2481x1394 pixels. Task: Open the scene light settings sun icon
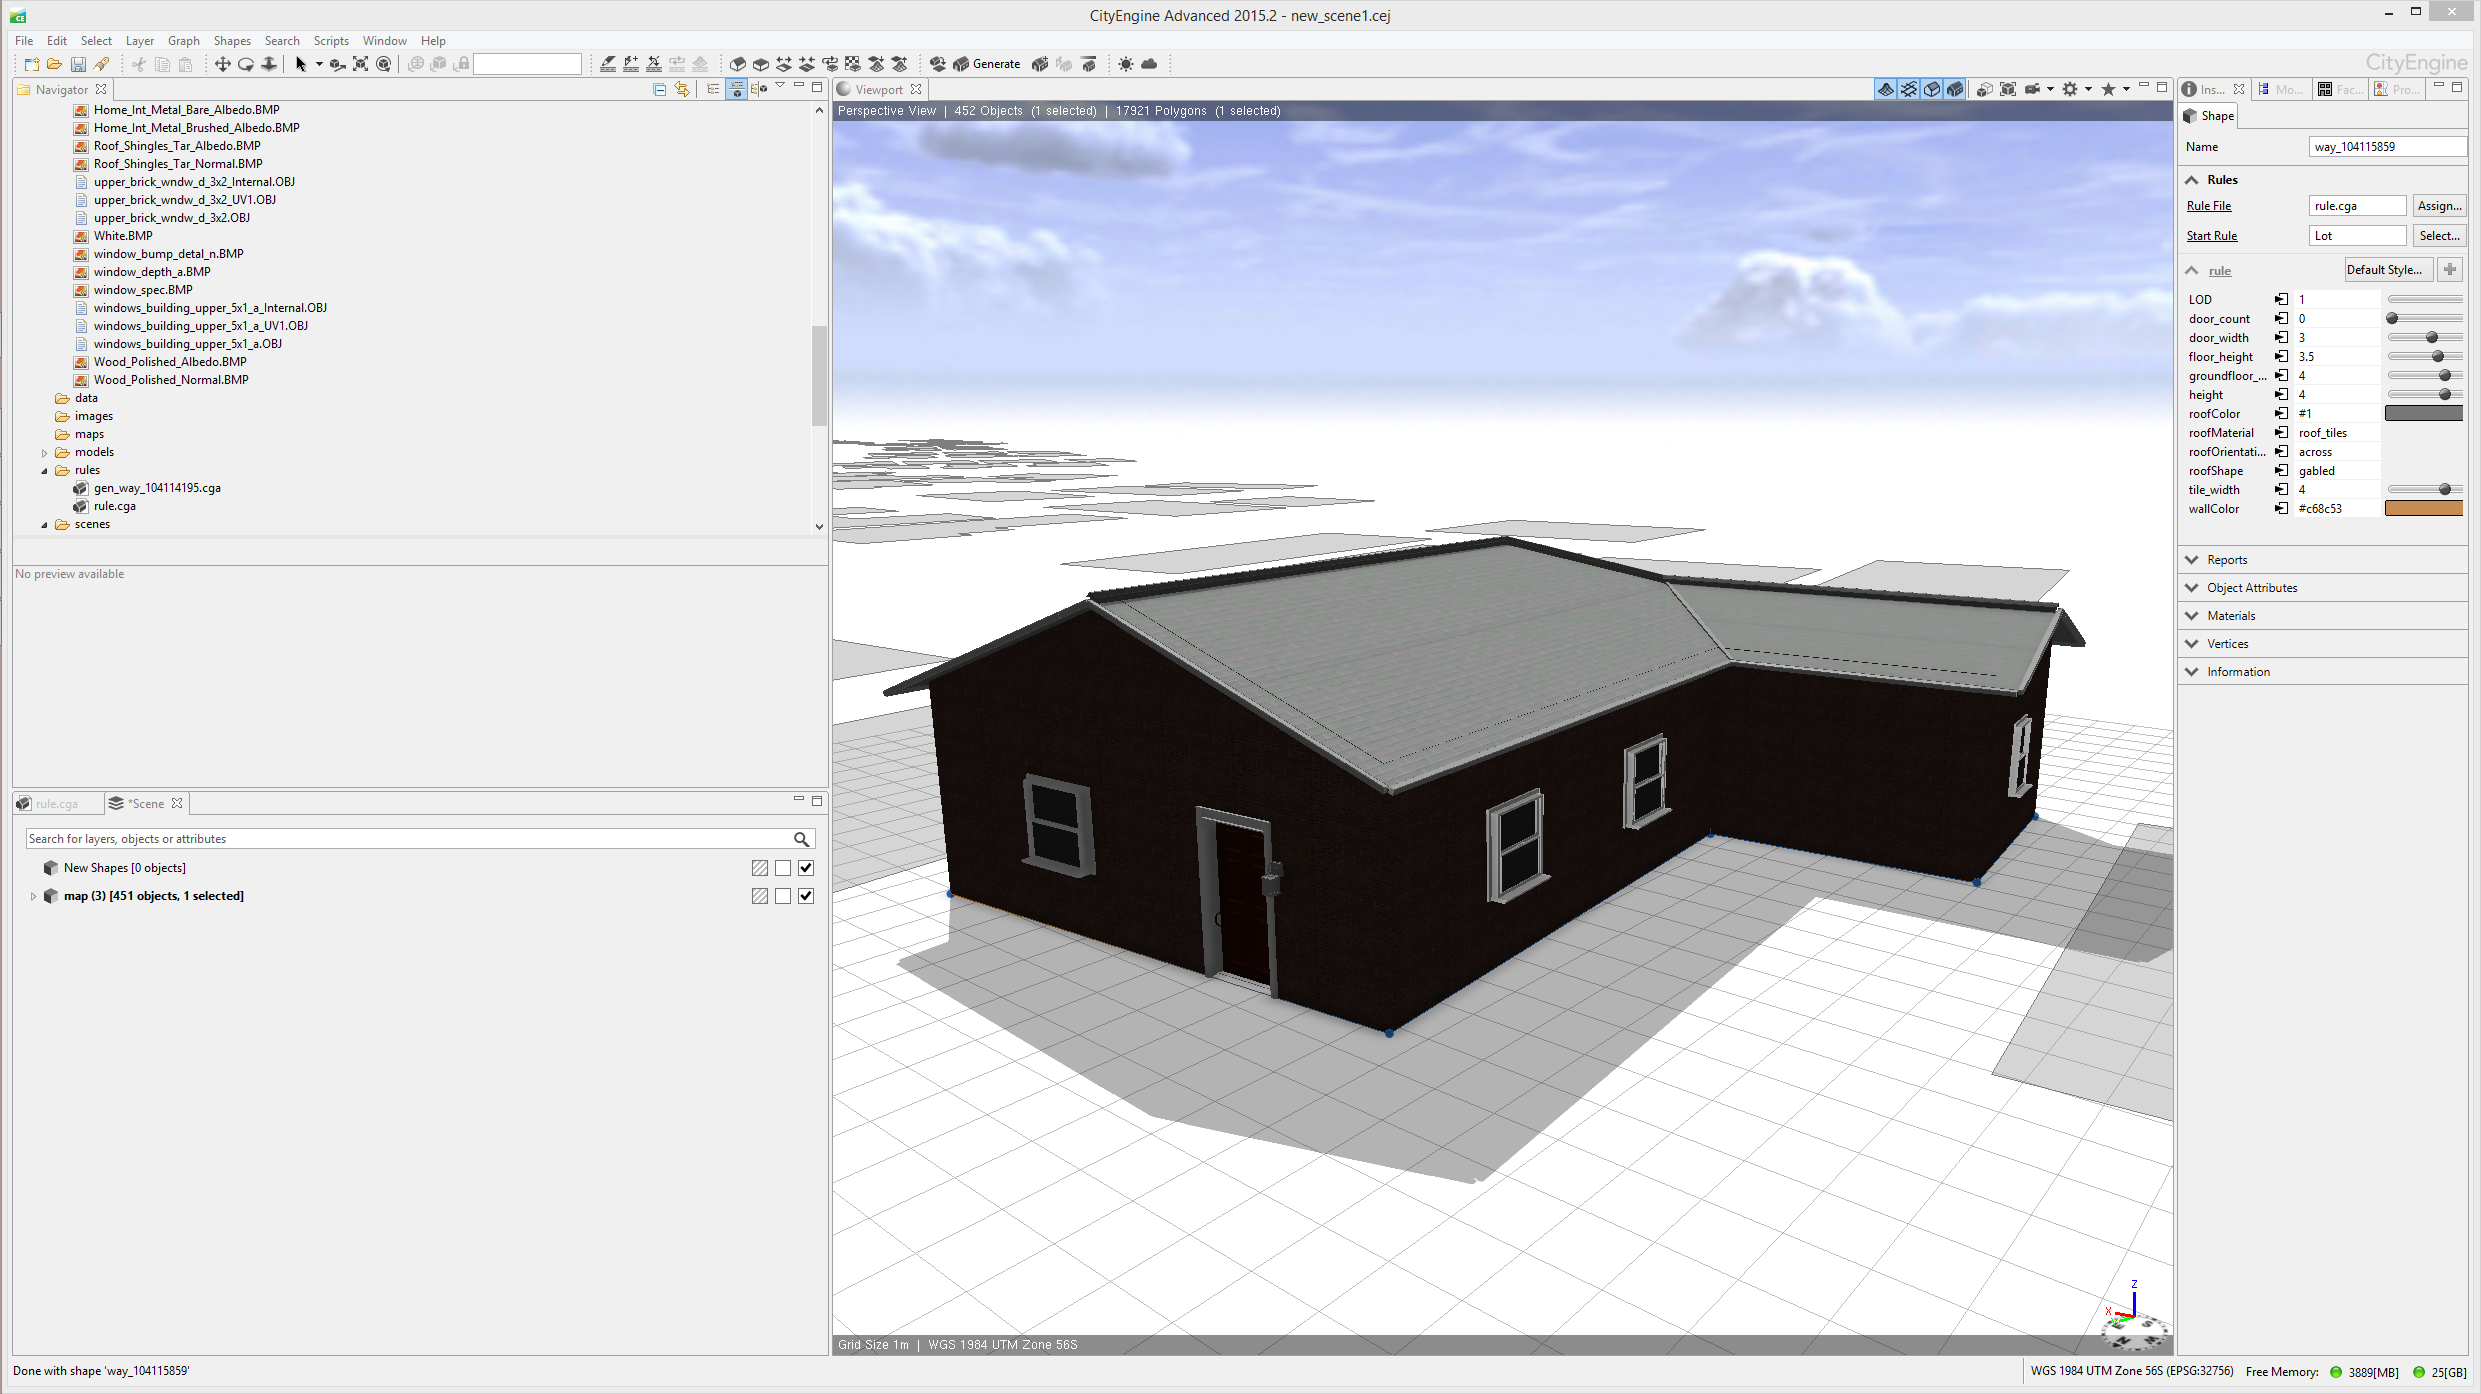(1126, 64)
